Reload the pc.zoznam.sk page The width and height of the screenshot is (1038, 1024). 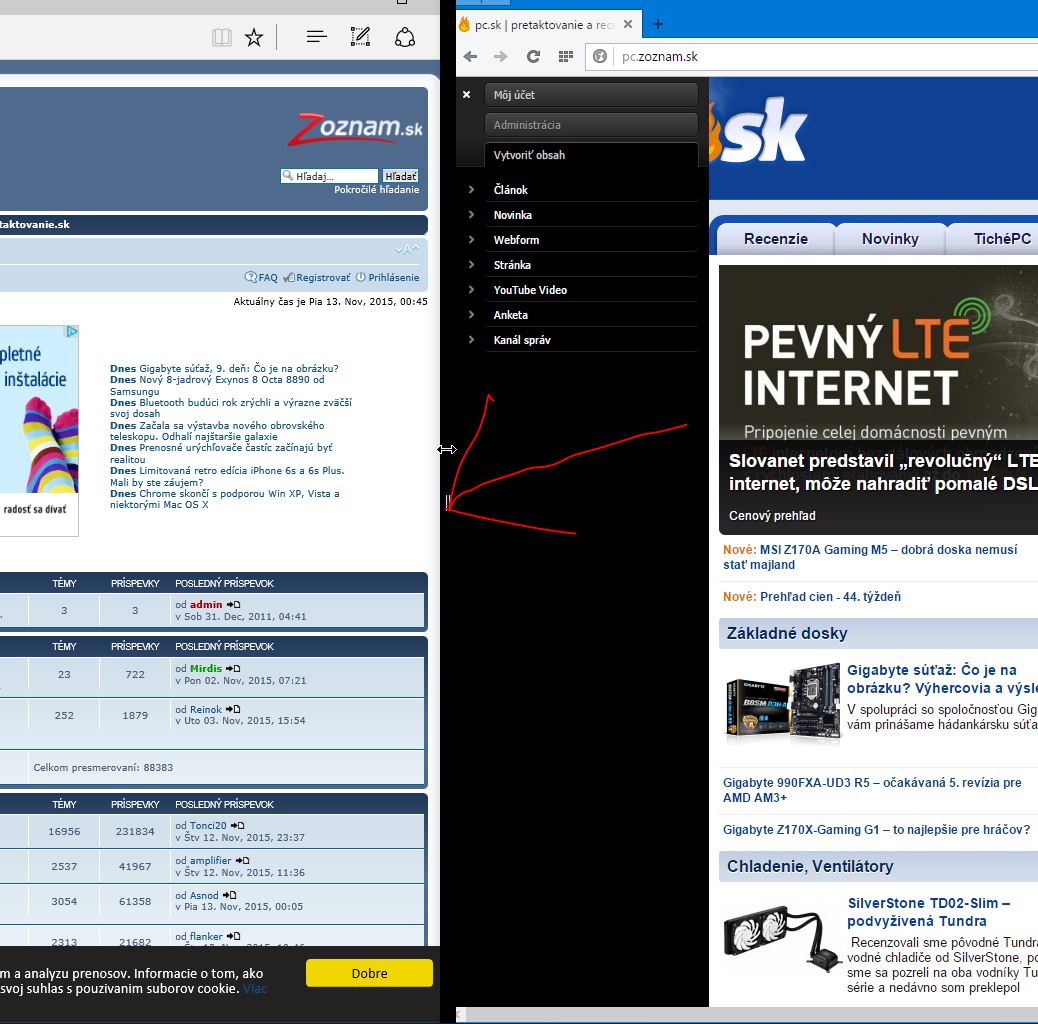(533, 57)
